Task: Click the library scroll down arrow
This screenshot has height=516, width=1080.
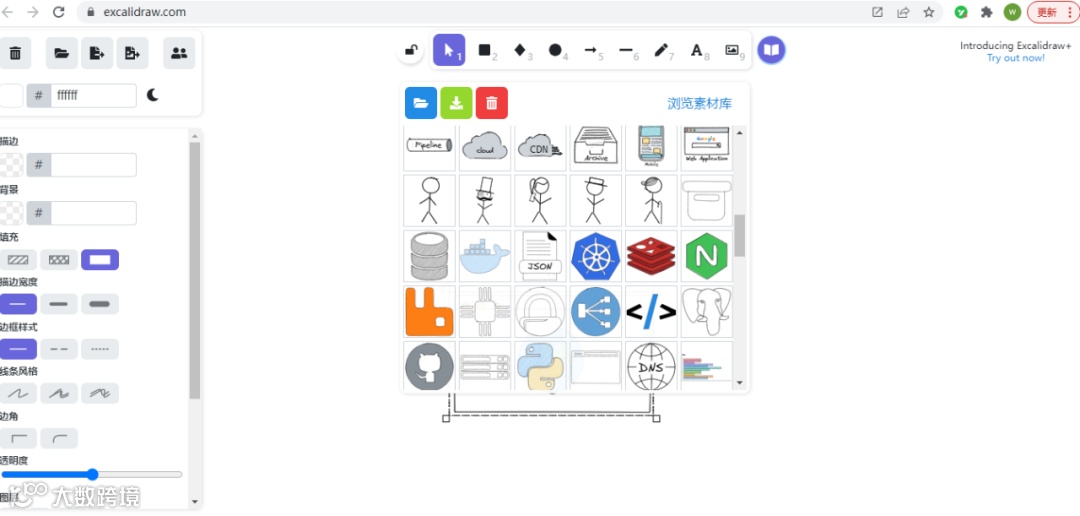Action: pyautogui.click(x=740, y=383)
